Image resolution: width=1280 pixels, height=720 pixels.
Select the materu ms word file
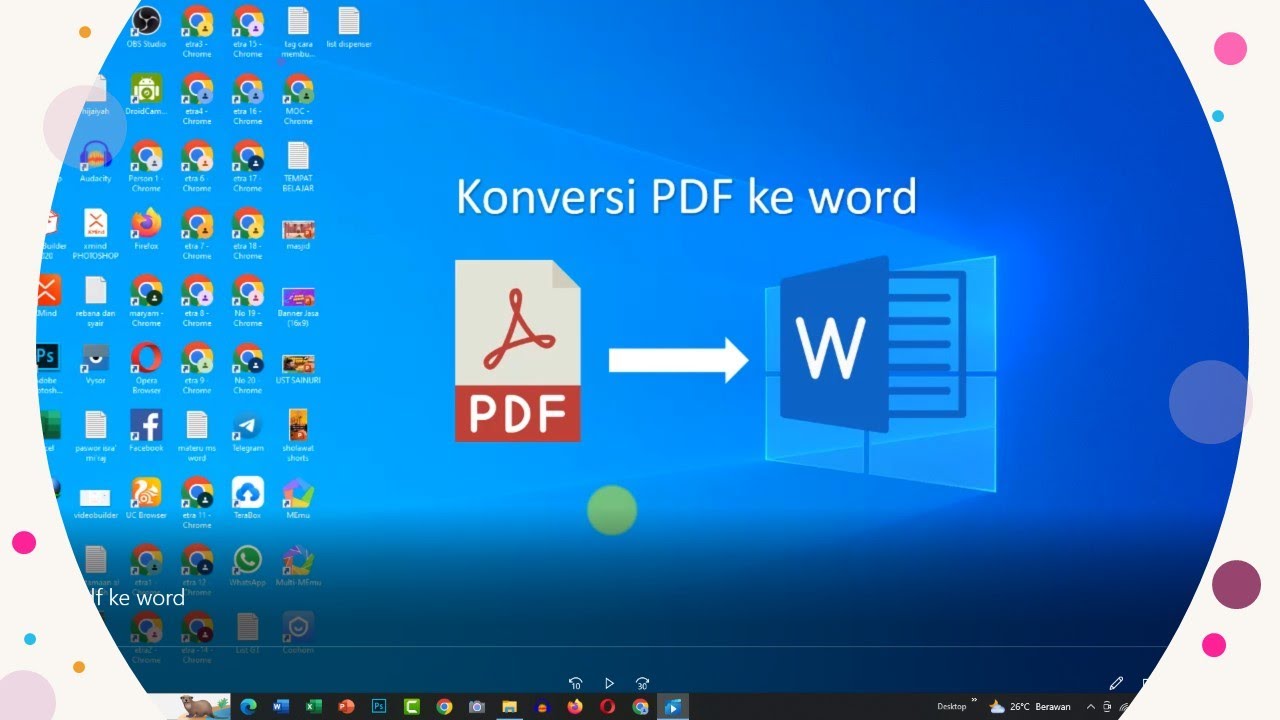tap(197, 435)
